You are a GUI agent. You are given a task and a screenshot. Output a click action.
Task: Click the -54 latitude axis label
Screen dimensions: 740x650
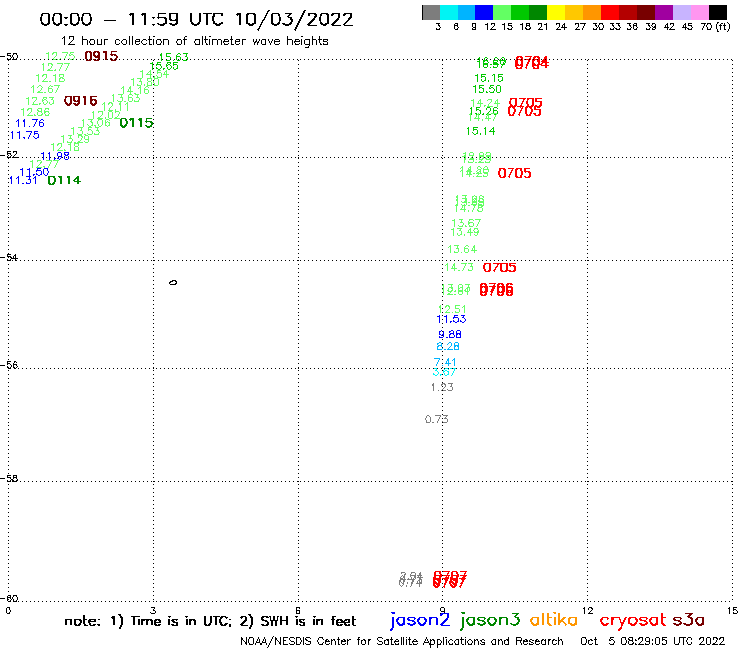9,258
